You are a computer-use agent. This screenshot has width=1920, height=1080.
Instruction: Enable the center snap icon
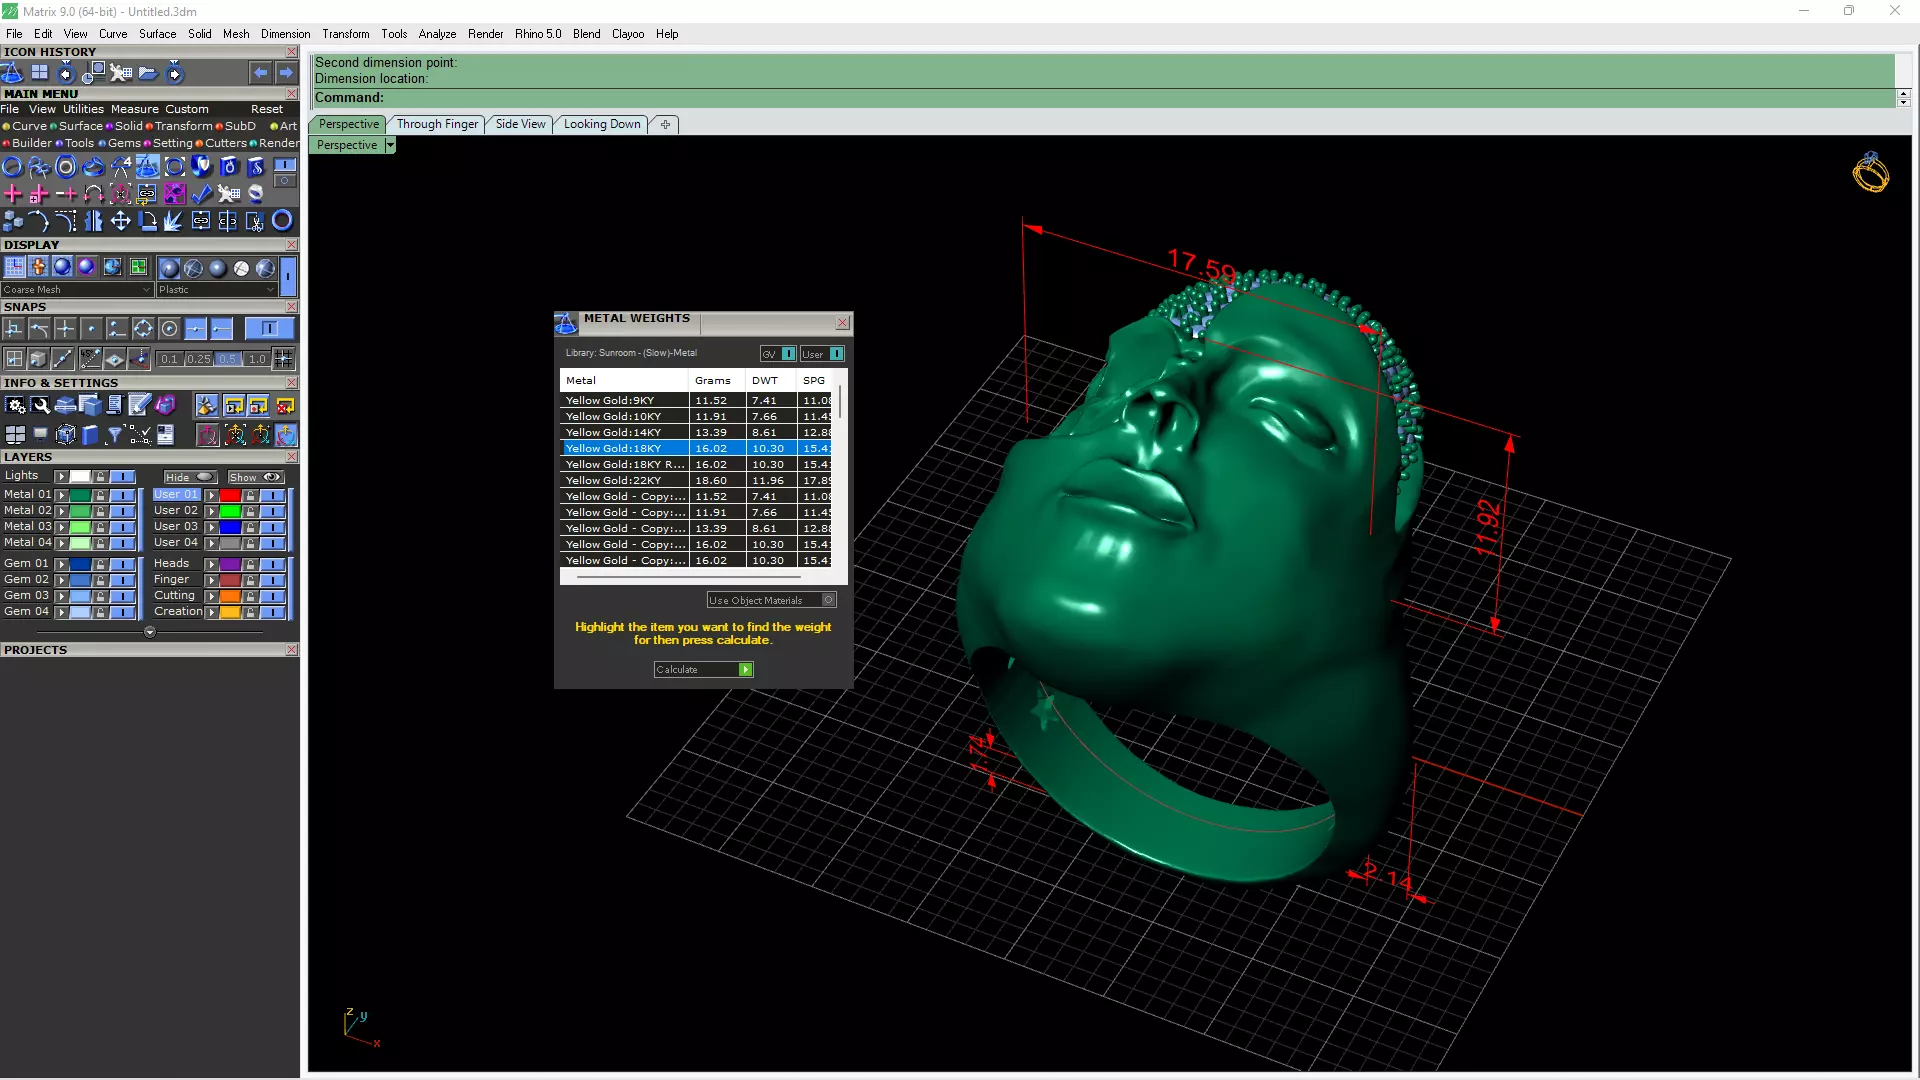tap(169, 329)
